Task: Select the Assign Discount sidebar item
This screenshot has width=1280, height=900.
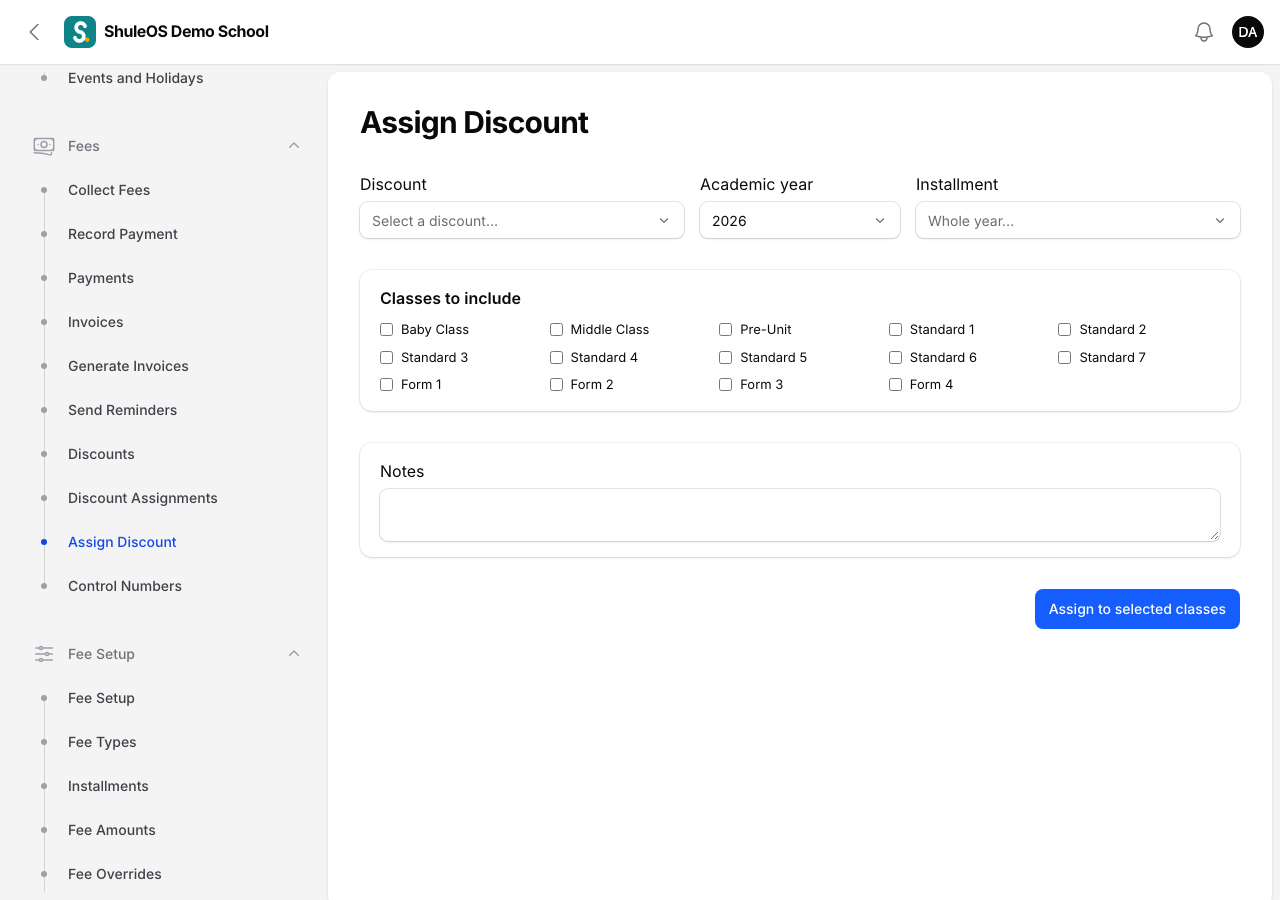Action: click(x=122, y=542)
